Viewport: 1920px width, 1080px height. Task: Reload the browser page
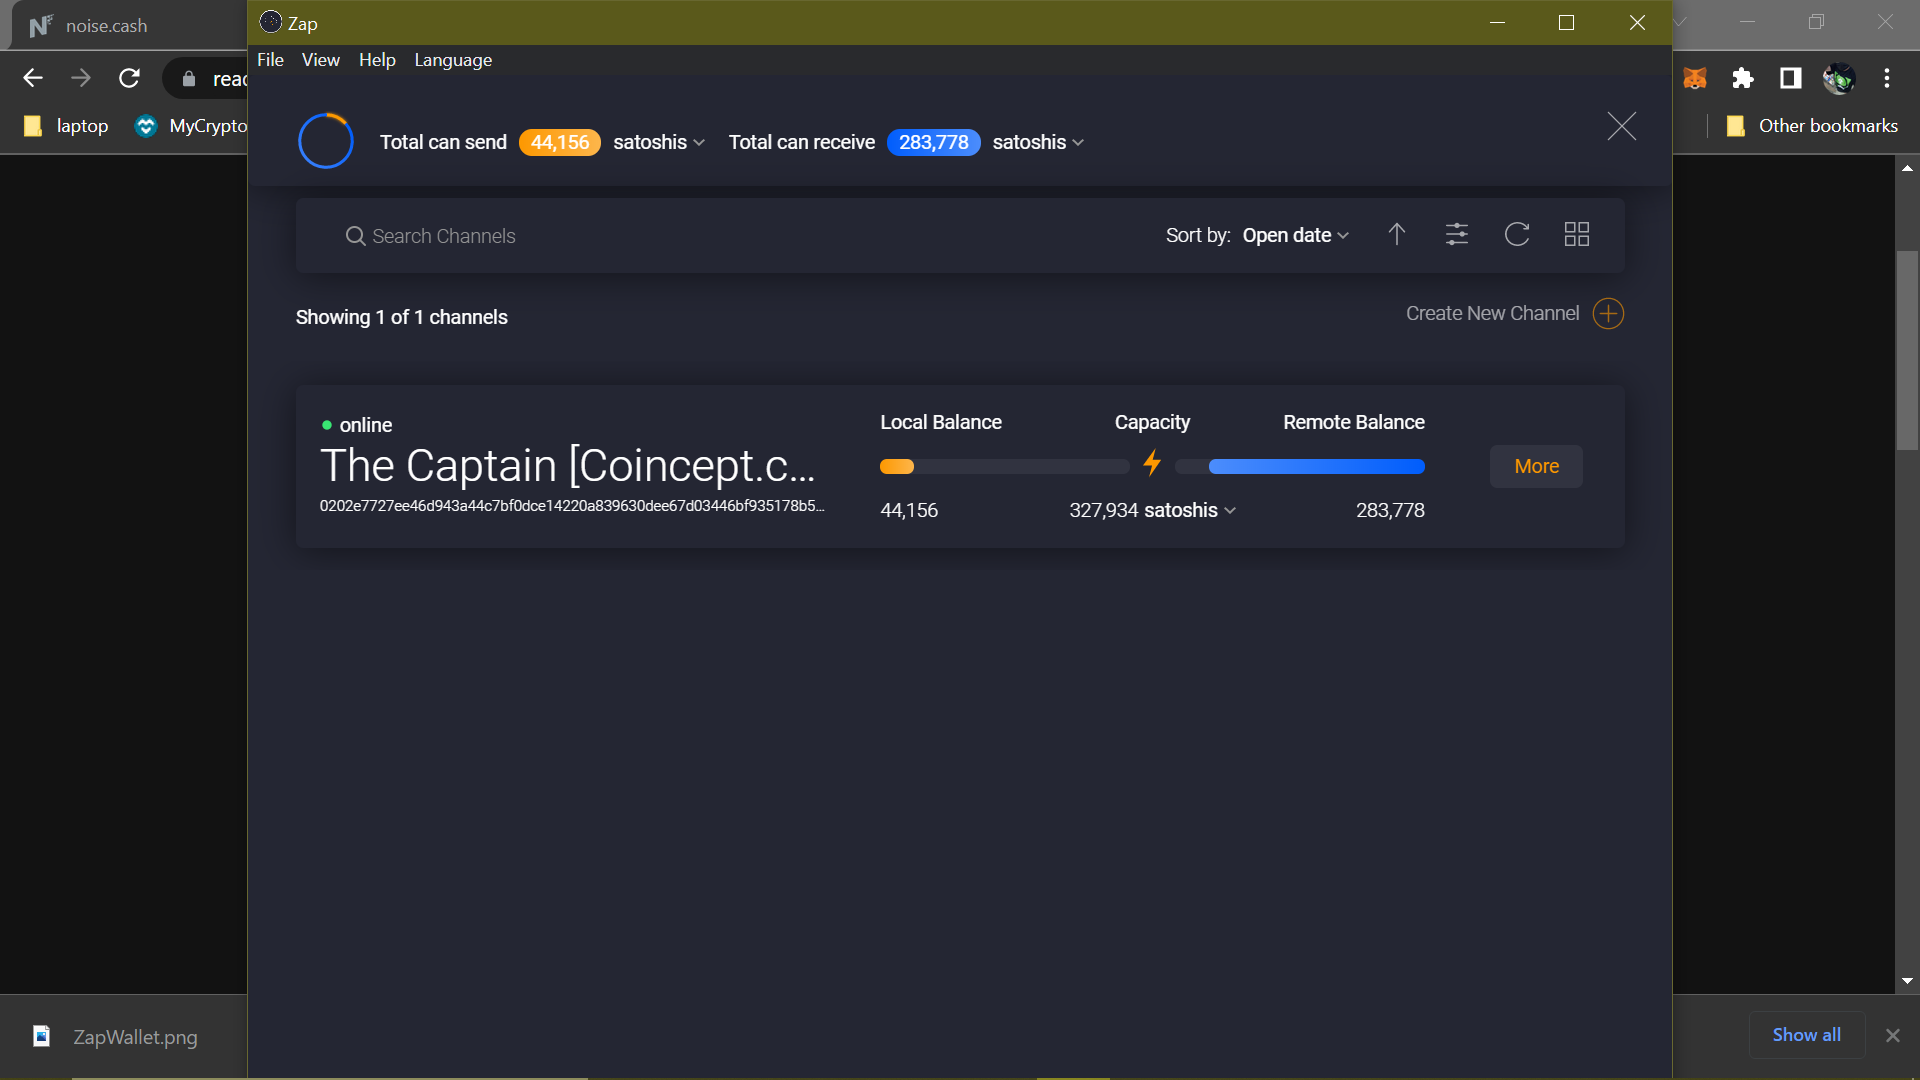pyautogui.click(x=129, y=78)
